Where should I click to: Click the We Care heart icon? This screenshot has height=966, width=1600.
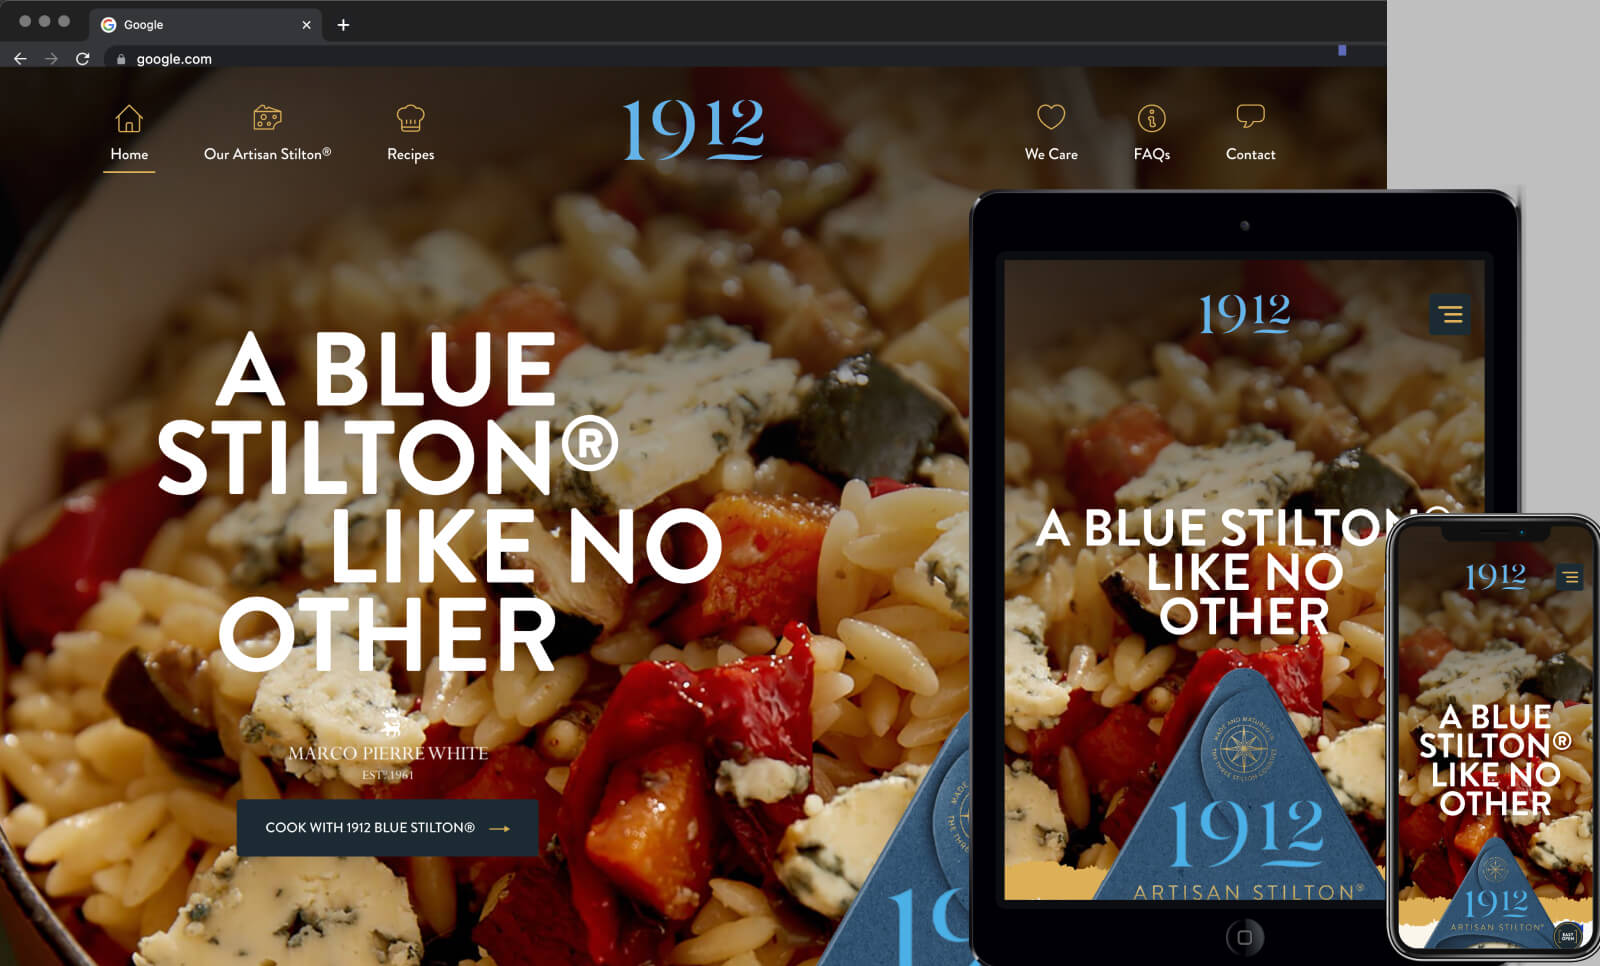tap(1050, 117)
